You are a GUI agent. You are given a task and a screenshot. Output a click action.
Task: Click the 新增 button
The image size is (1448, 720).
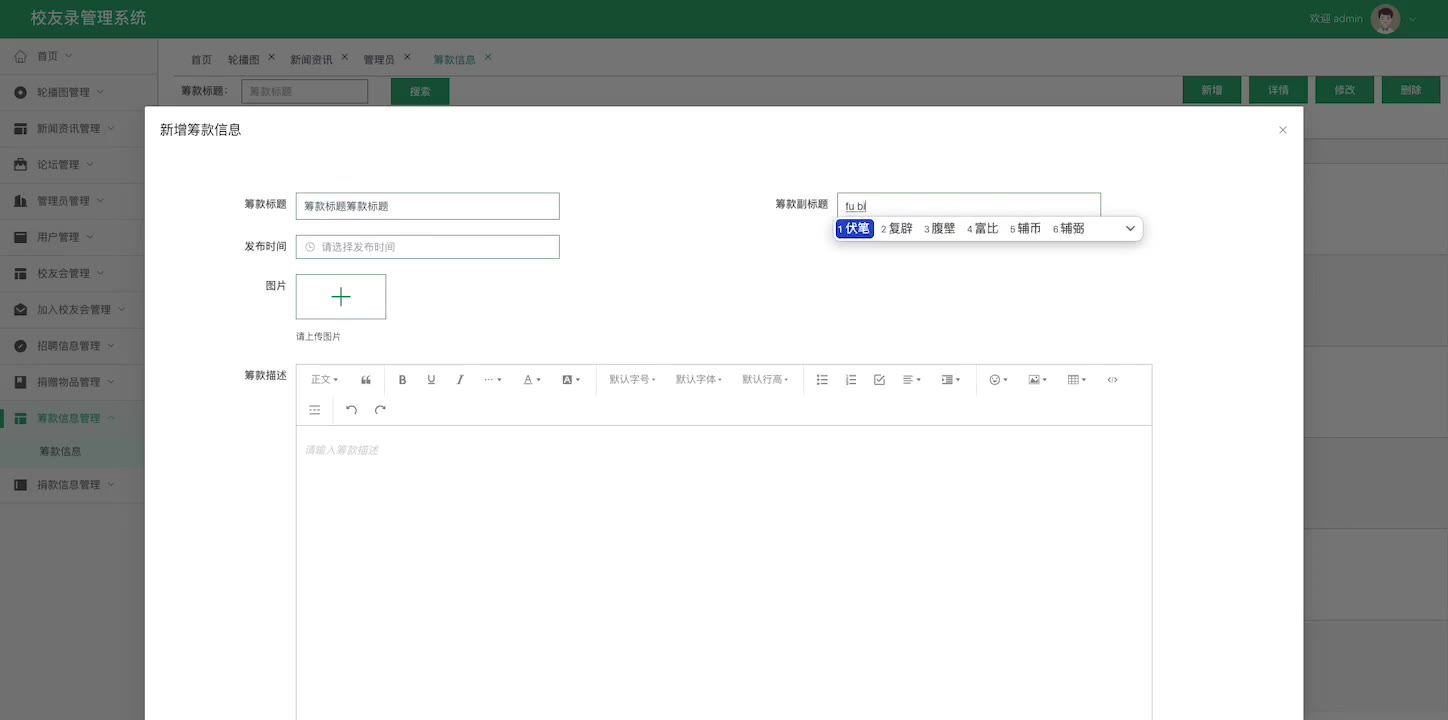pyautogui.click(x=1212, y=90)
